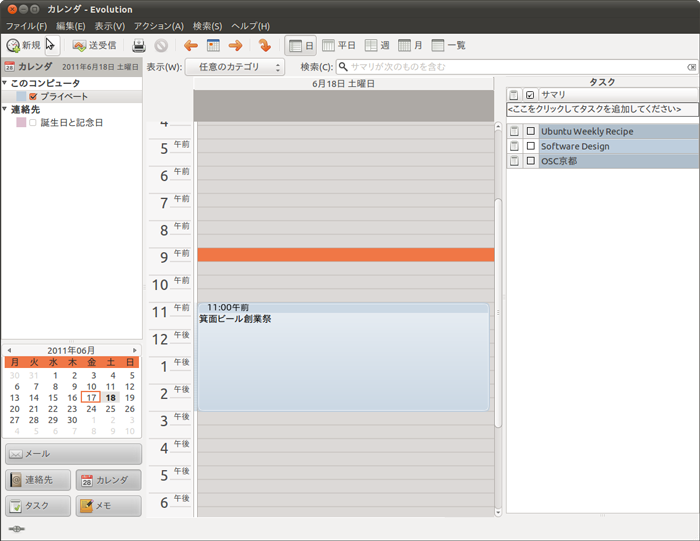
Task: Click the online/offline status icon at bottom
Action: click(17, 529)
